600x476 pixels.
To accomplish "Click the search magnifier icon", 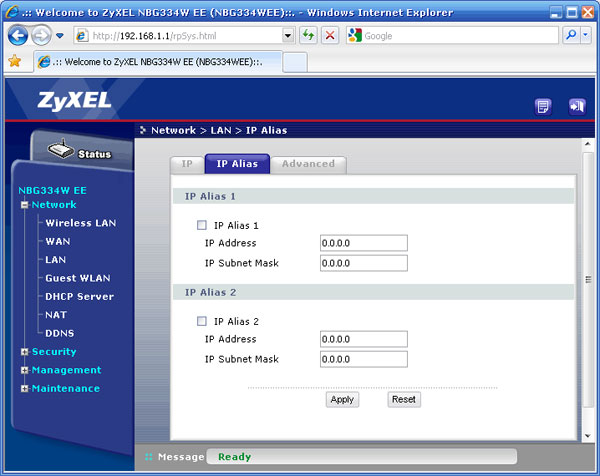I will pos(571,35).
